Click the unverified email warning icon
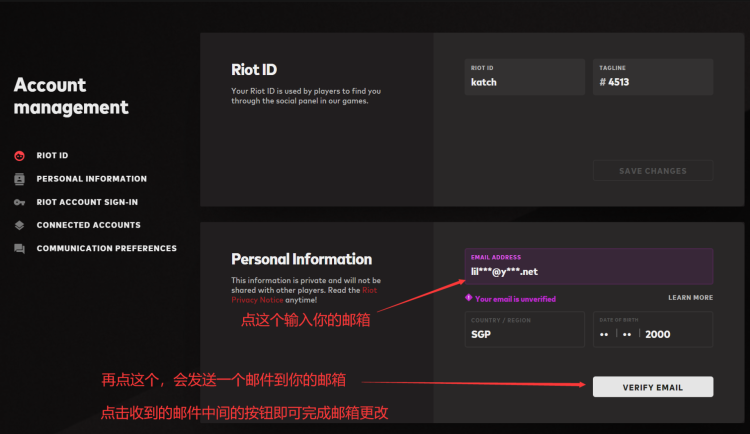The height and width of the screenshot is (434, 750). (x=469, y=298)
